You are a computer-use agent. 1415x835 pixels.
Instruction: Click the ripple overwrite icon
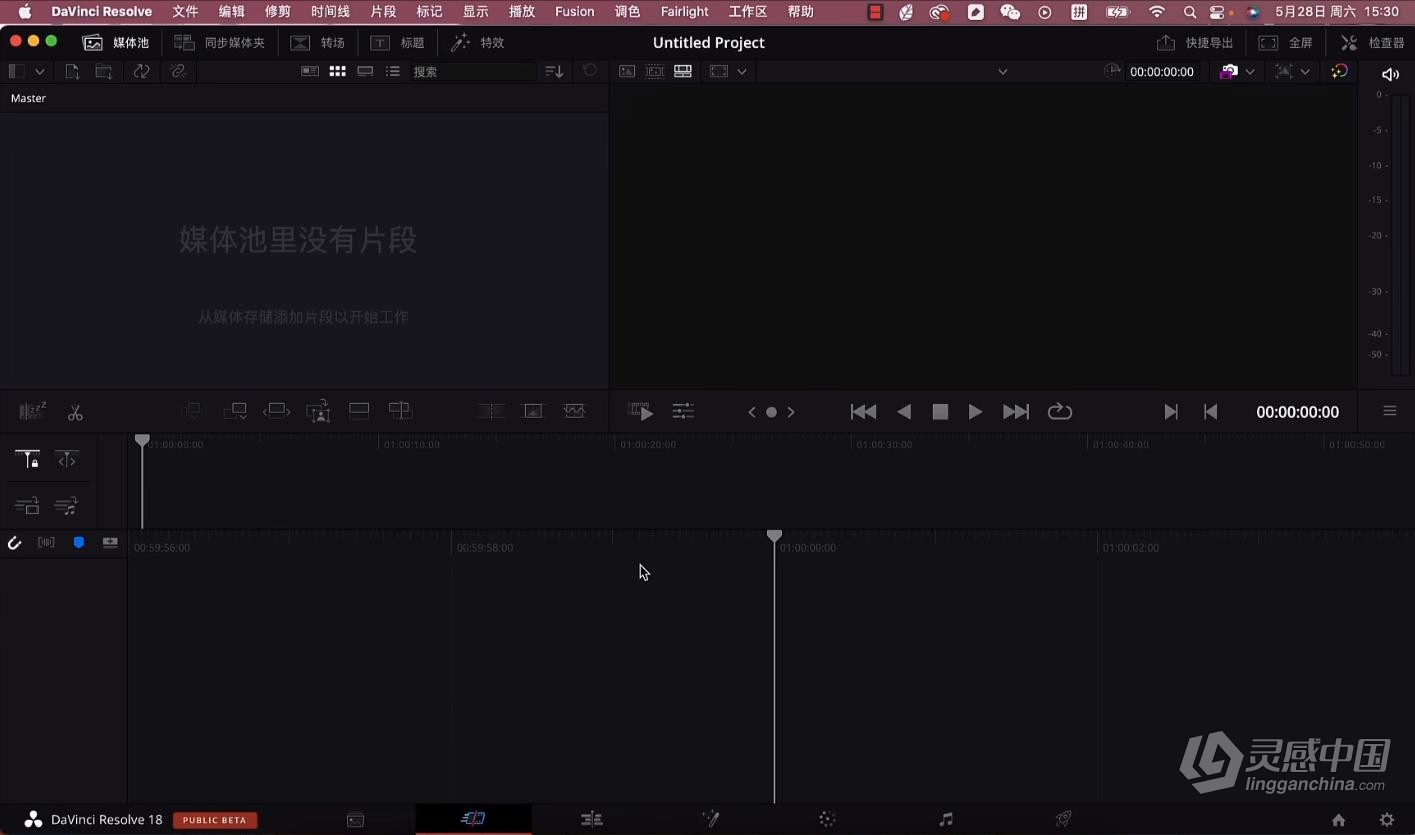pos(277,411)
